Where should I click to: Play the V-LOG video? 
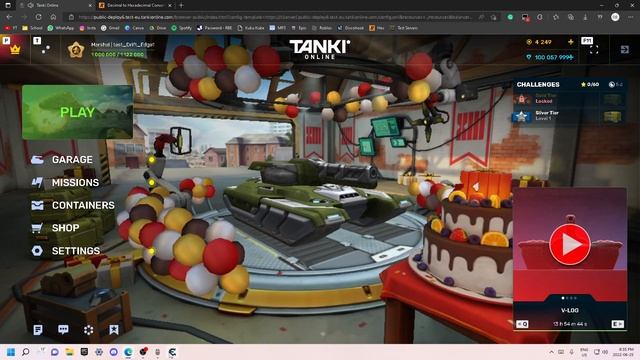[570, 244]
